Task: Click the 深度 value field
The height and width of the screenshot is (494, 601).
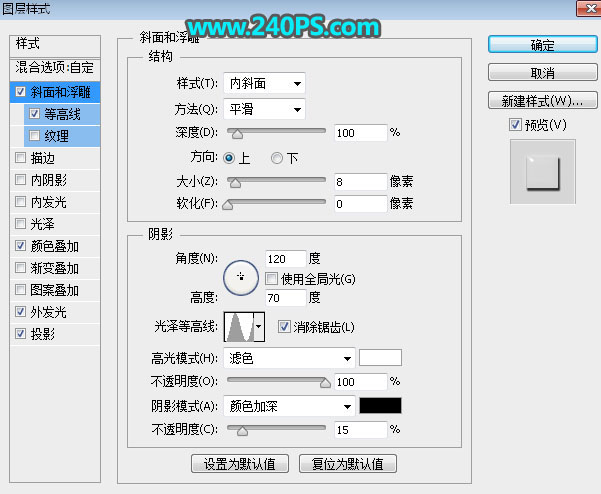Action: 360,133
